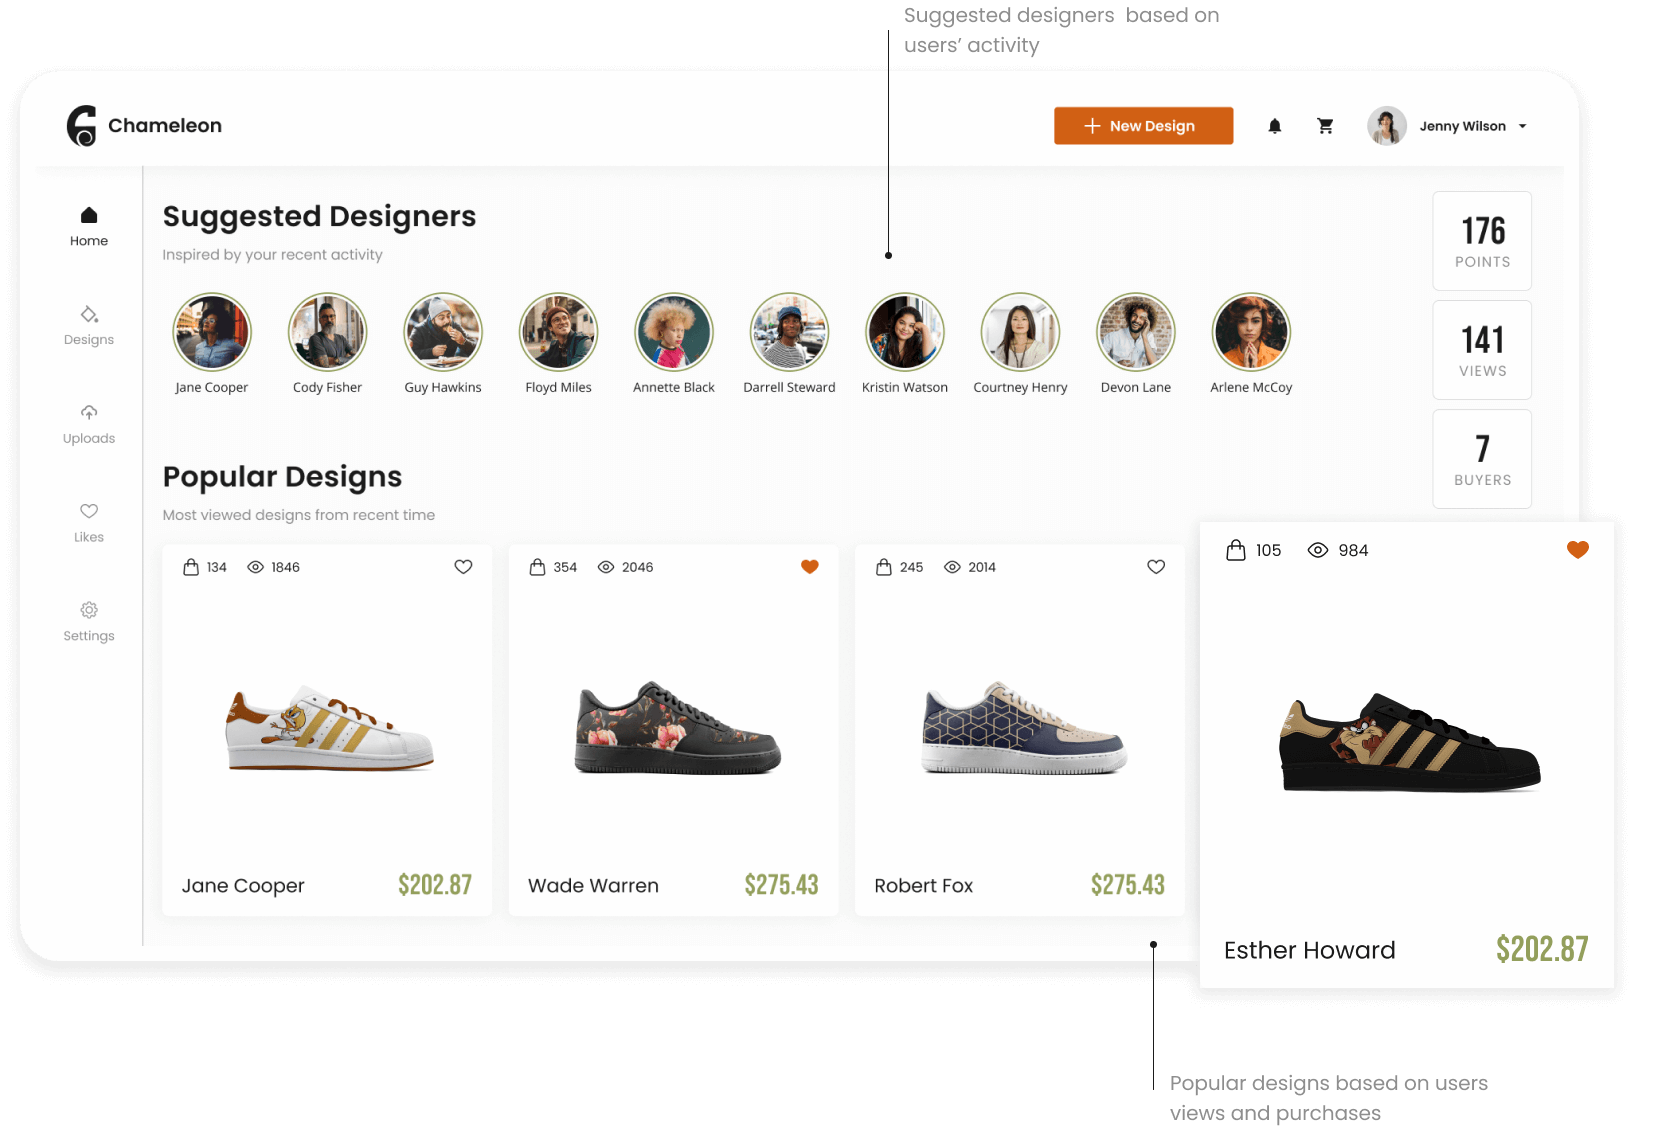
Task: Expand the Jenny Wilson account dropdown
Action: (1522, 126)
